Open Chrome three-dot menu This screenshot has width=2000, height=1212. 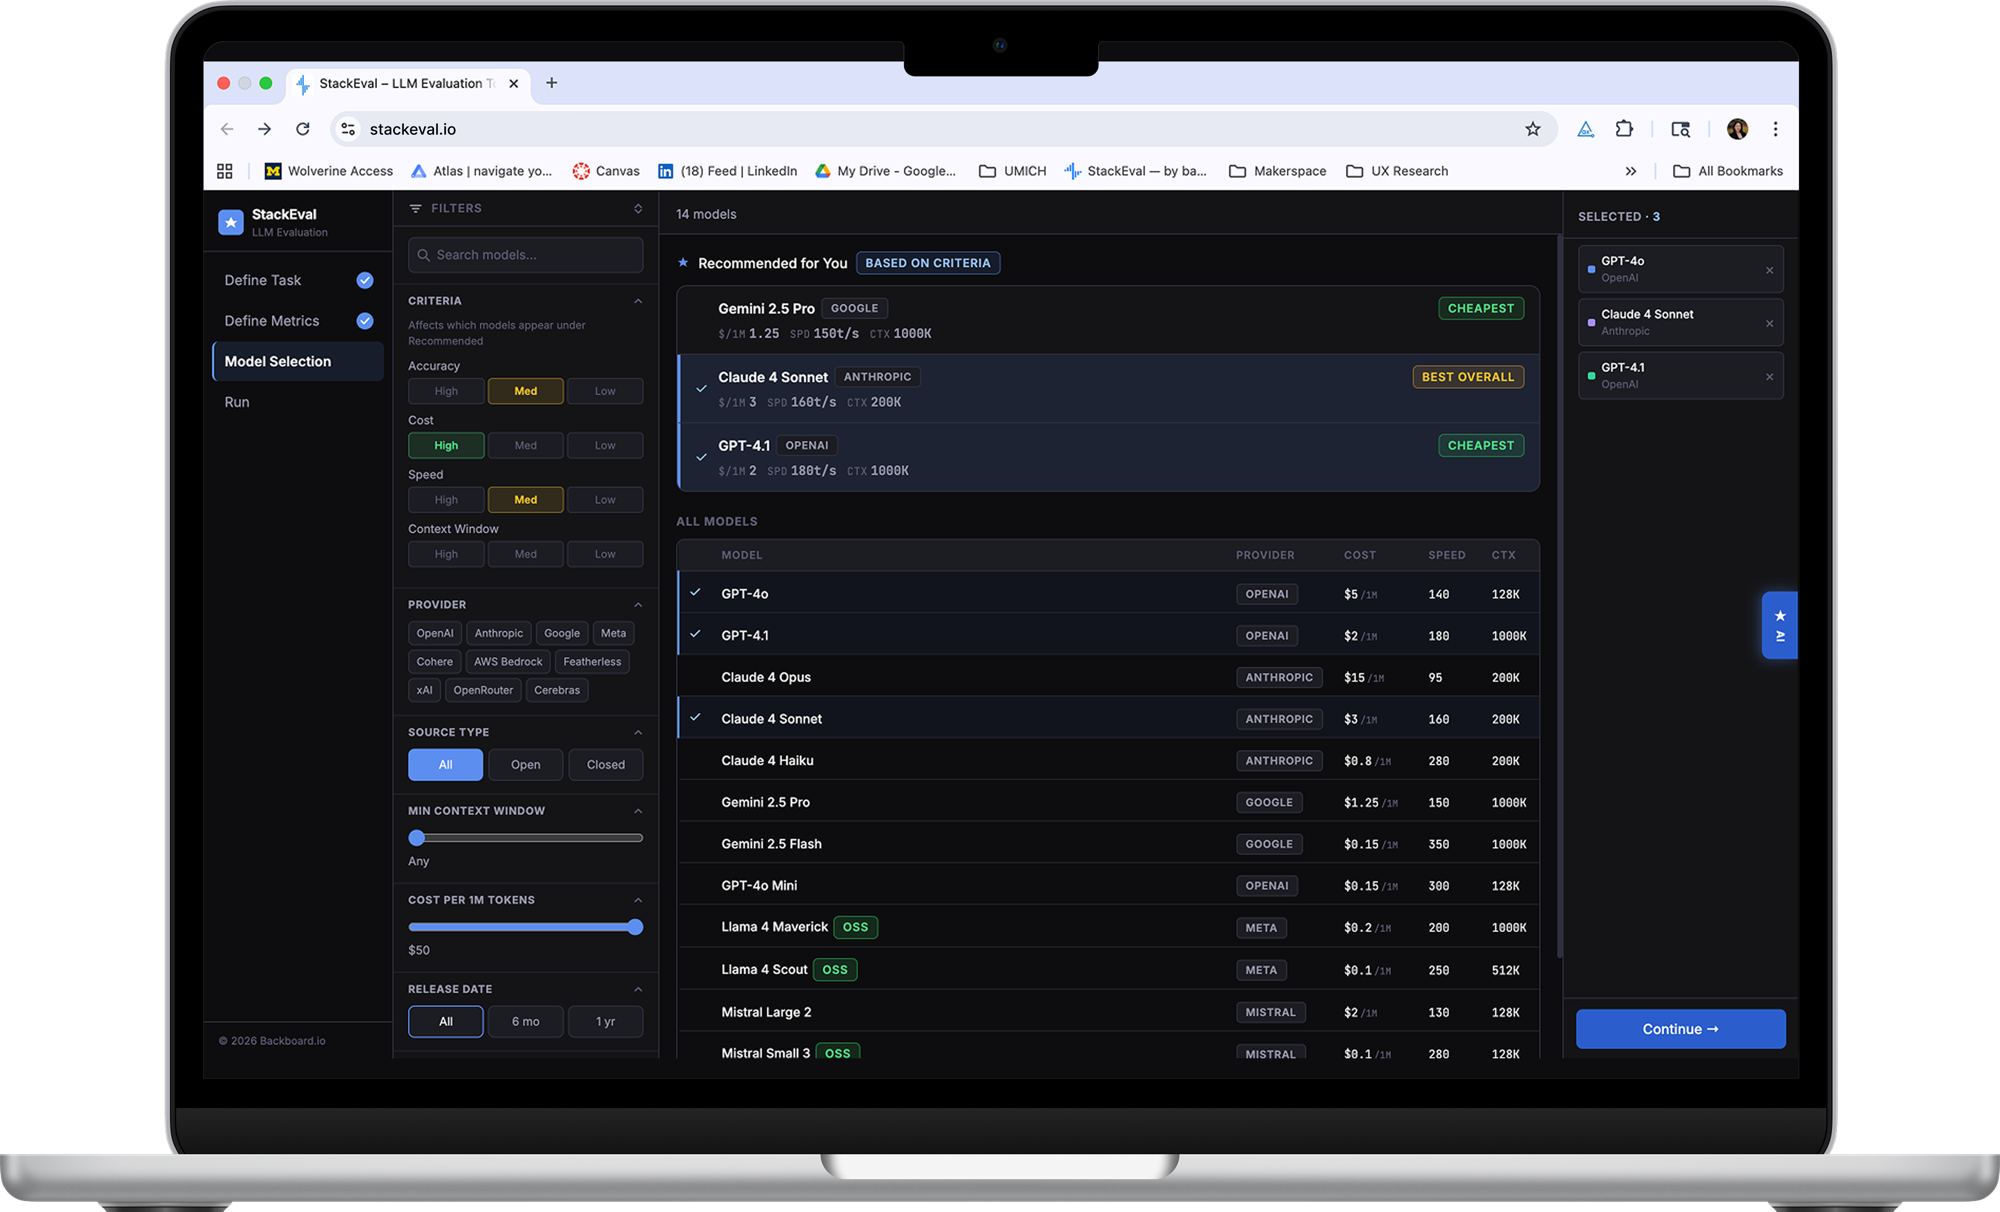click(1776, 129)
